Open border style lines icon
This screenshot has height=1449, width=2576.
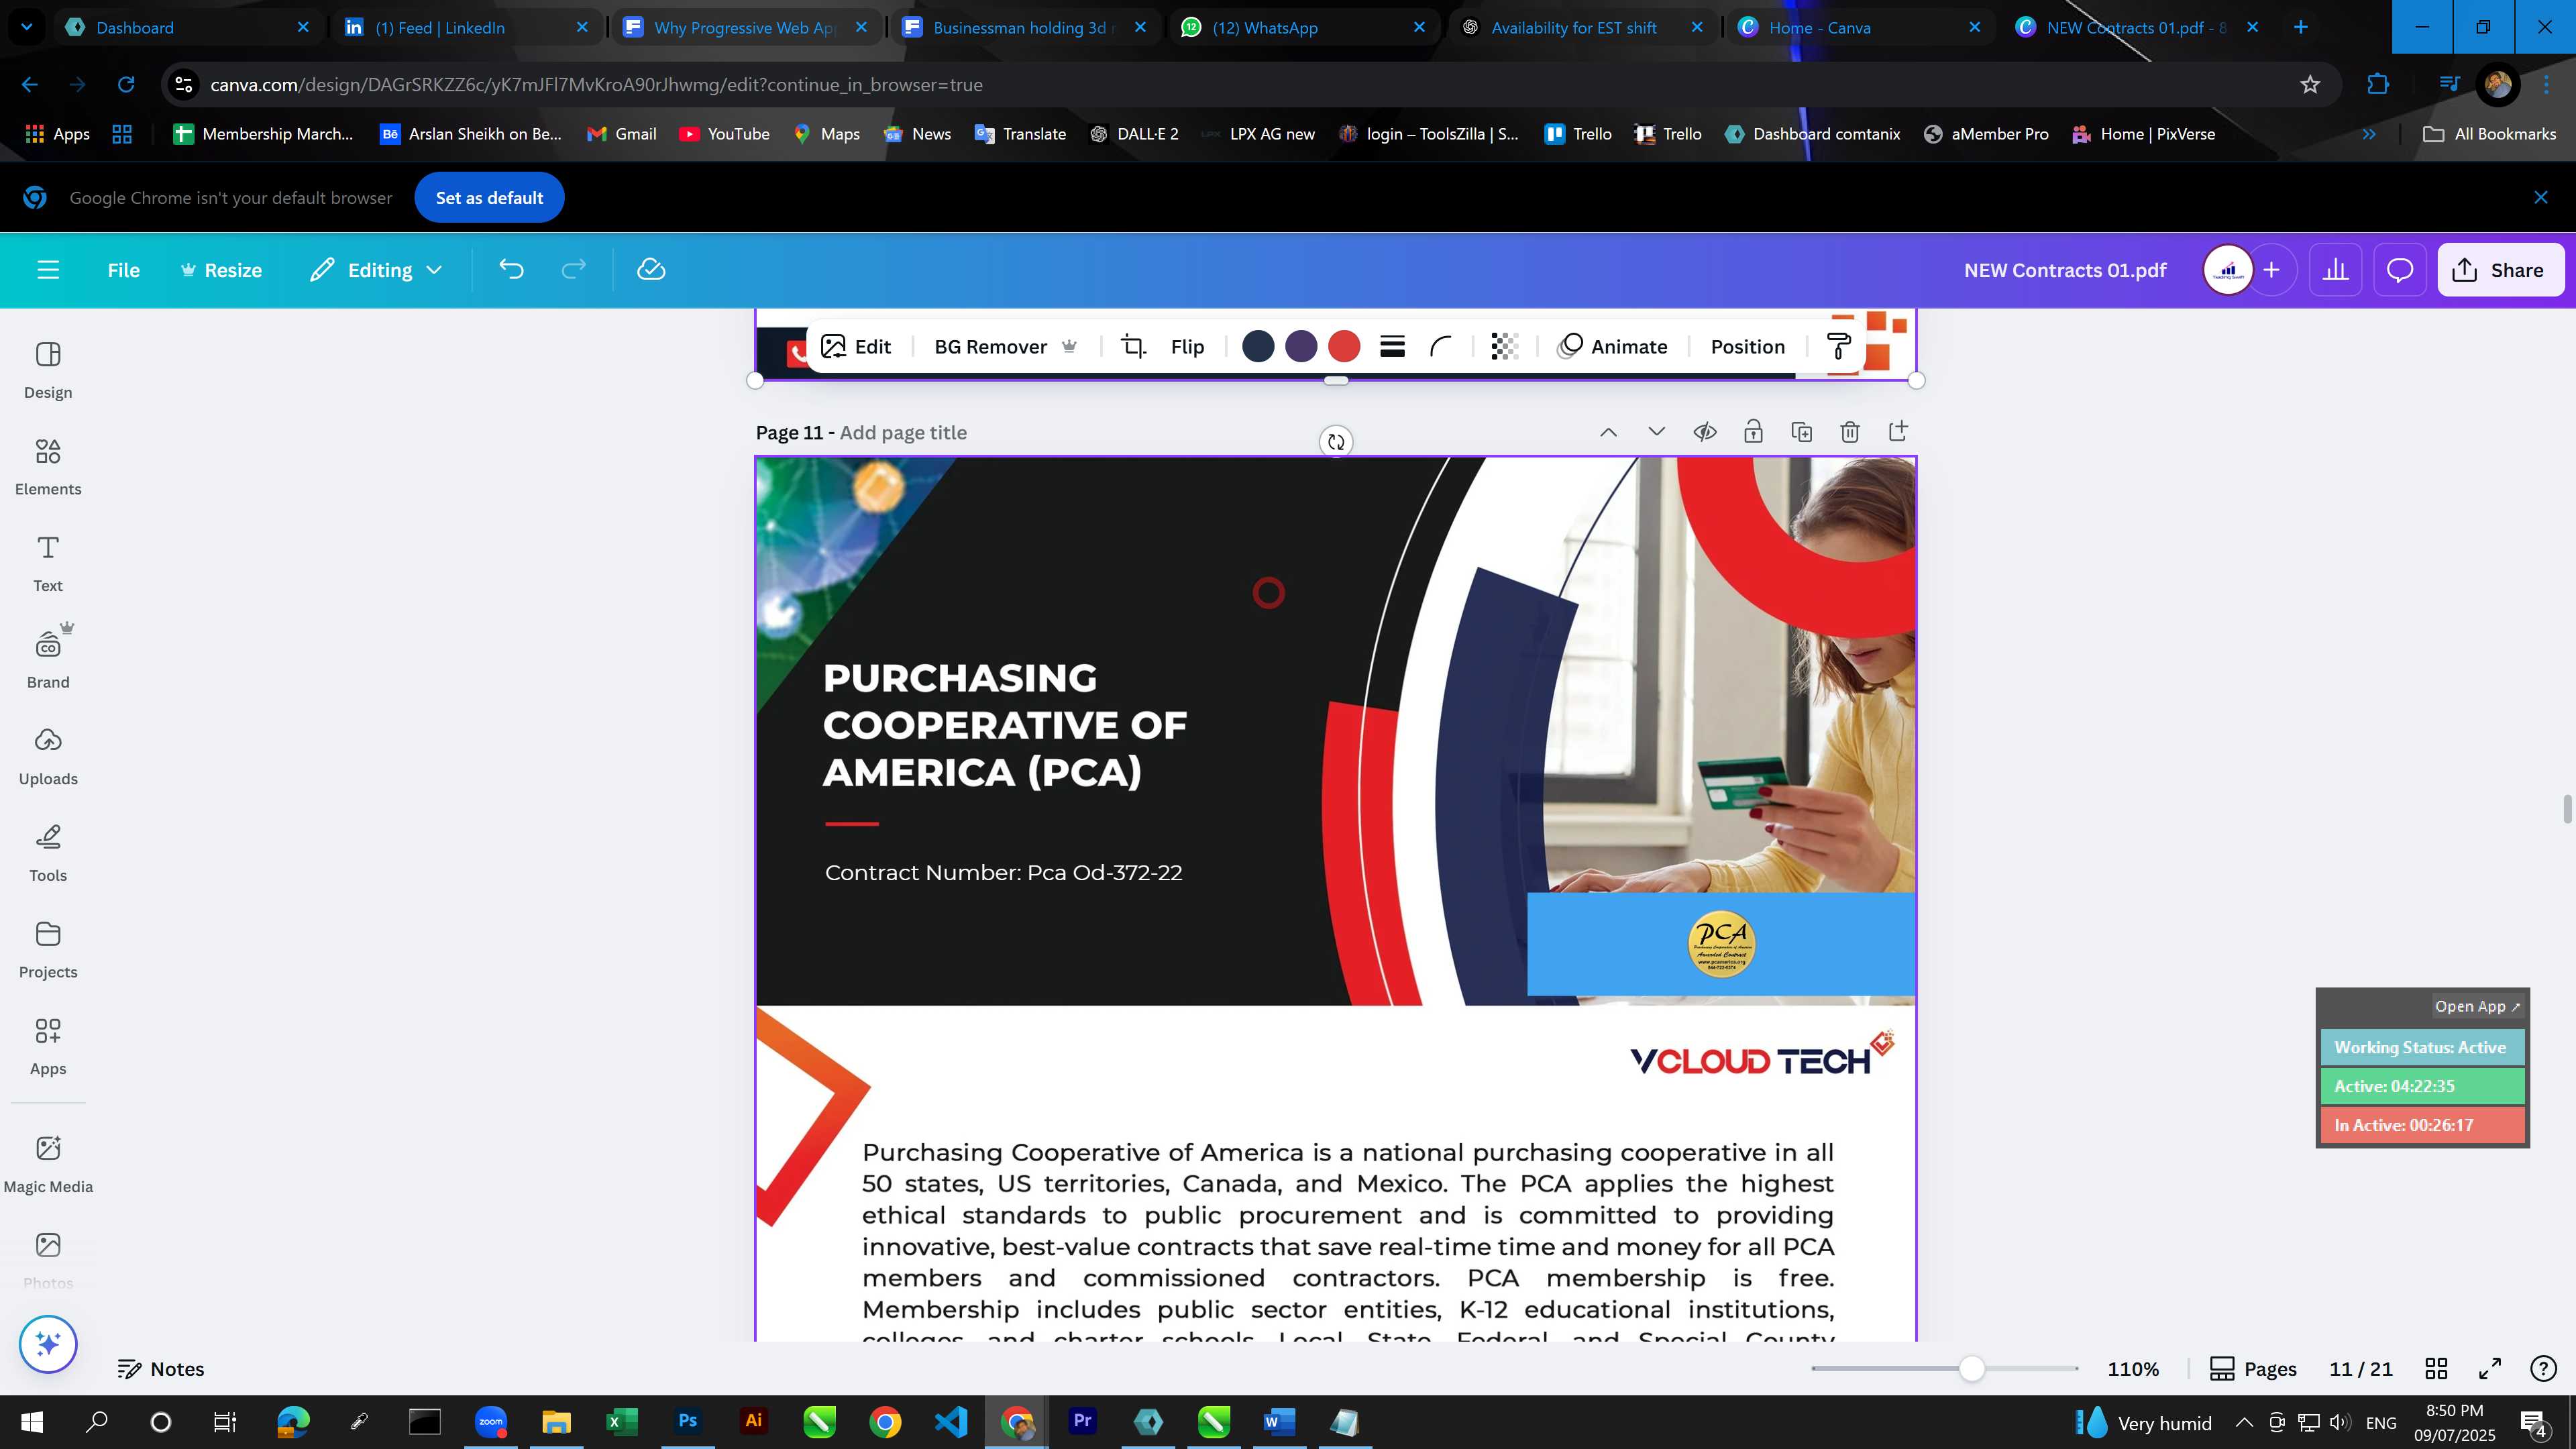coord(1392,347)
